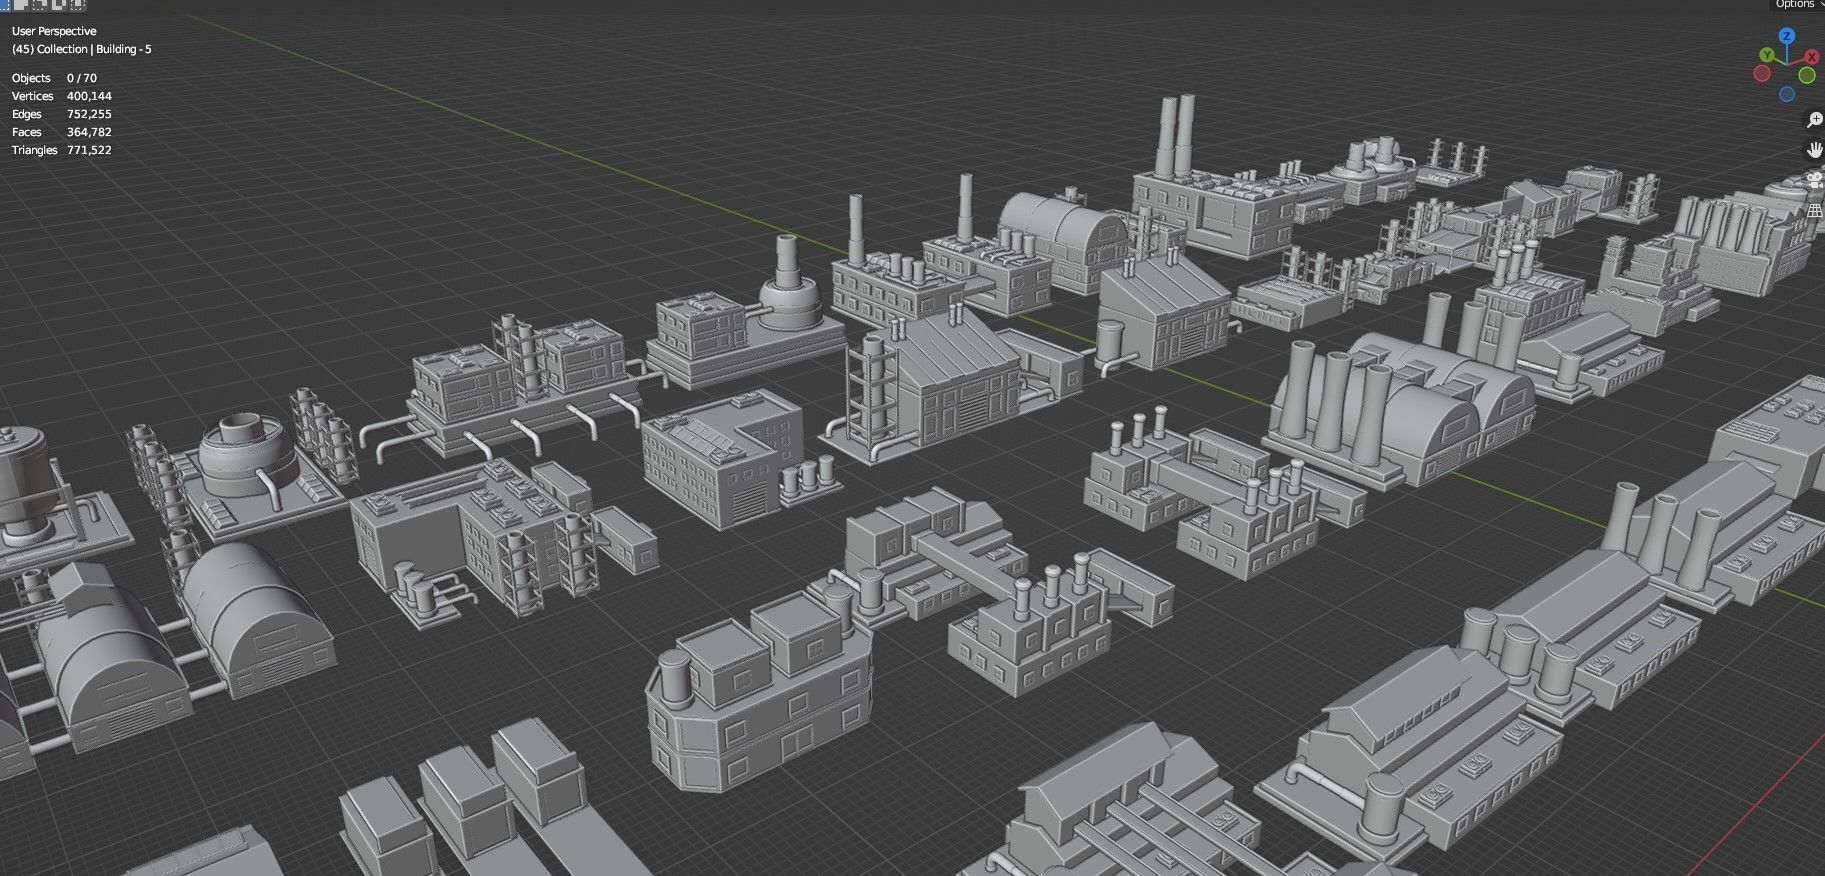Open the Options dropdown in the viewport header
This screenshot has height=876, width=1825.
click(x=1799, y=4)
